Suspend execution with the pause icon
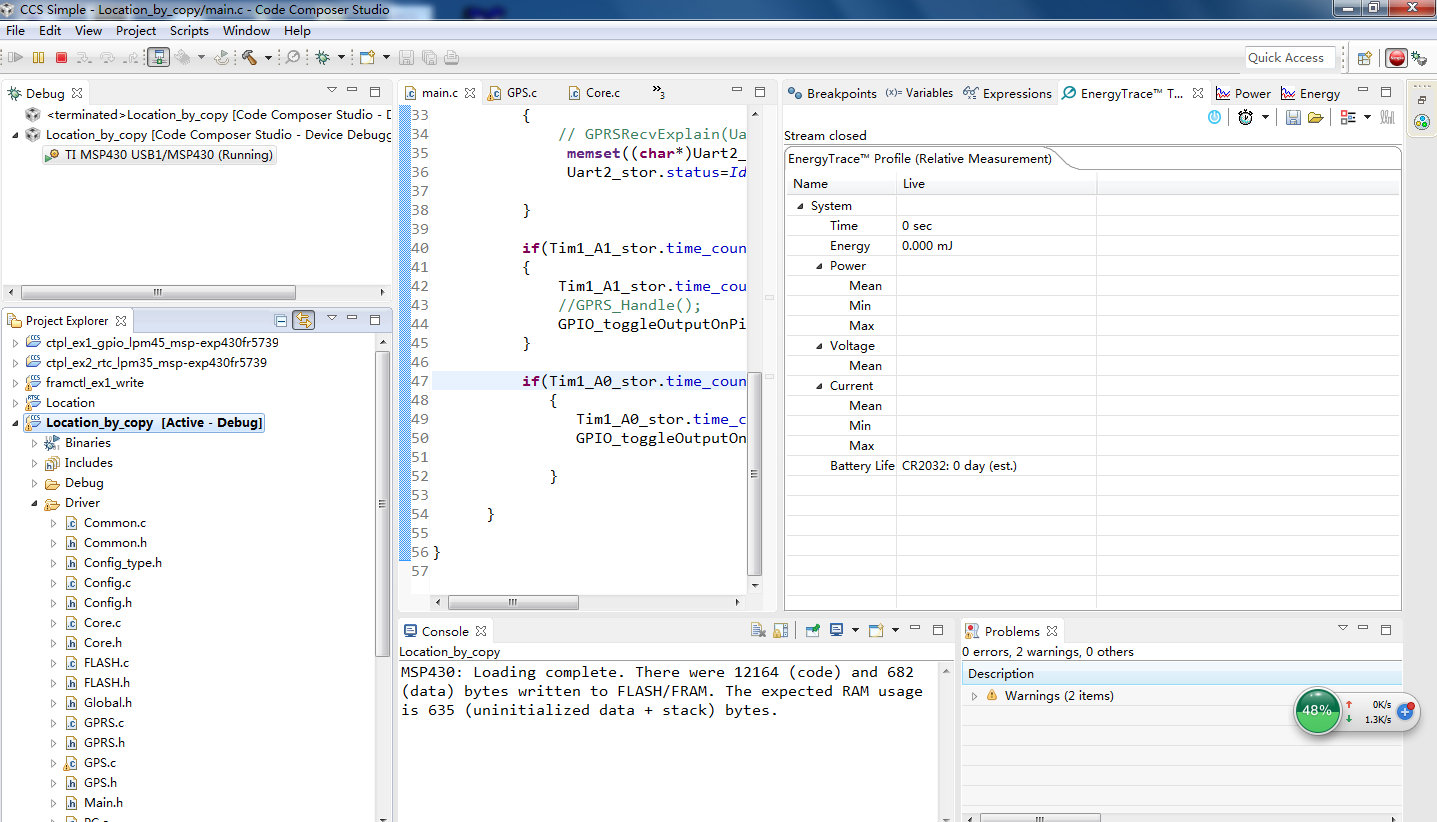 (x=38, y=58)
